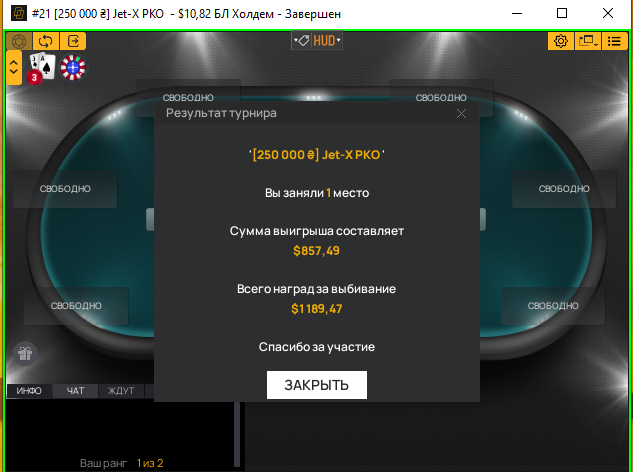Screen dimensions: 633x472
Task: Open the ЖДУТ tab
Action: (121, 390)
